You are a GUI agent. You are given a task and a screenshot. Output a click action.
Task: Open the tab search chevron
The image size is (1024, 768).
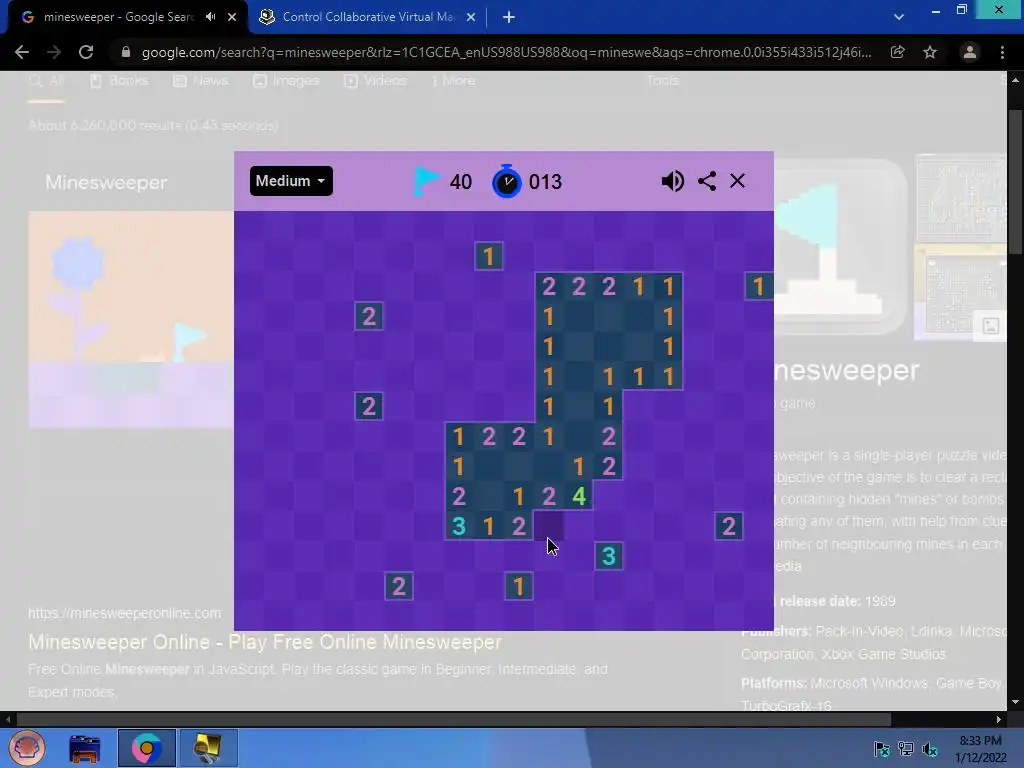[x=899, y=17]
